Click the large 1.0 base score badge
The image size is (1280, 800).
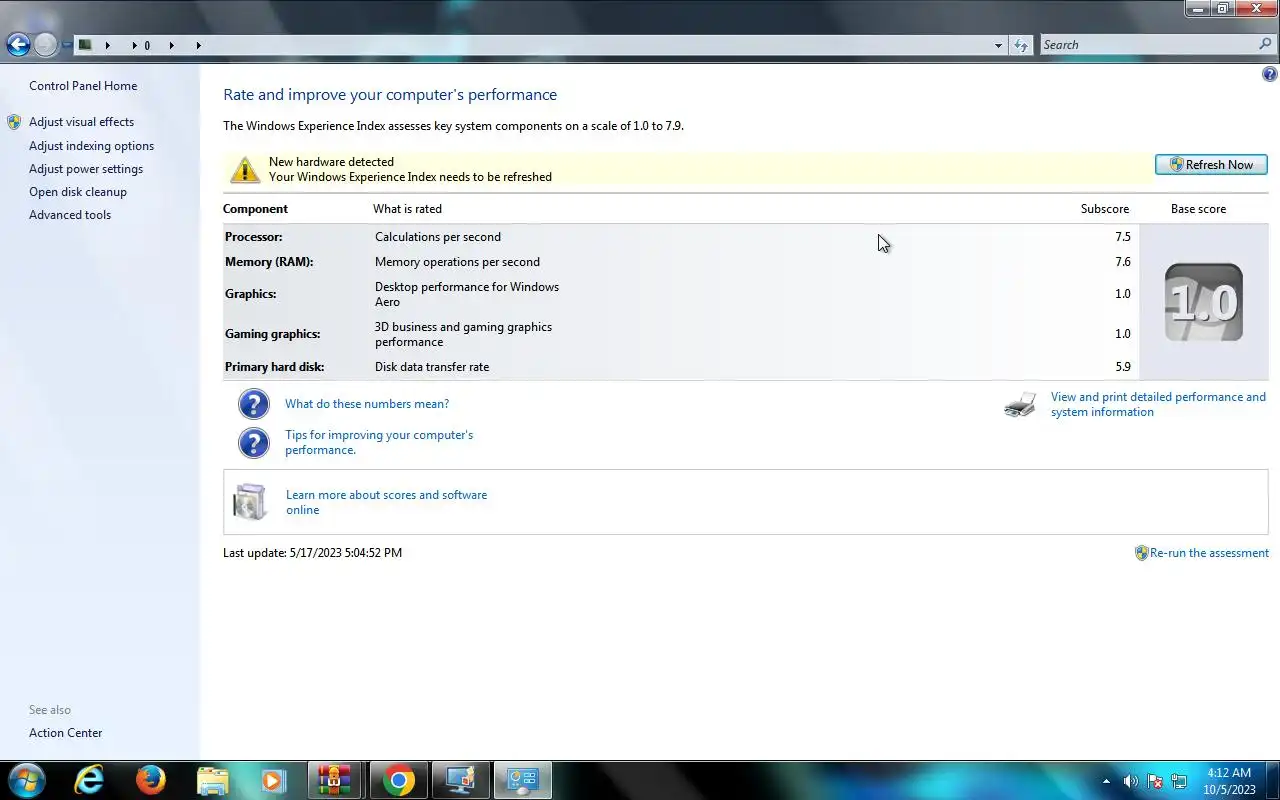pos(1204,302)
